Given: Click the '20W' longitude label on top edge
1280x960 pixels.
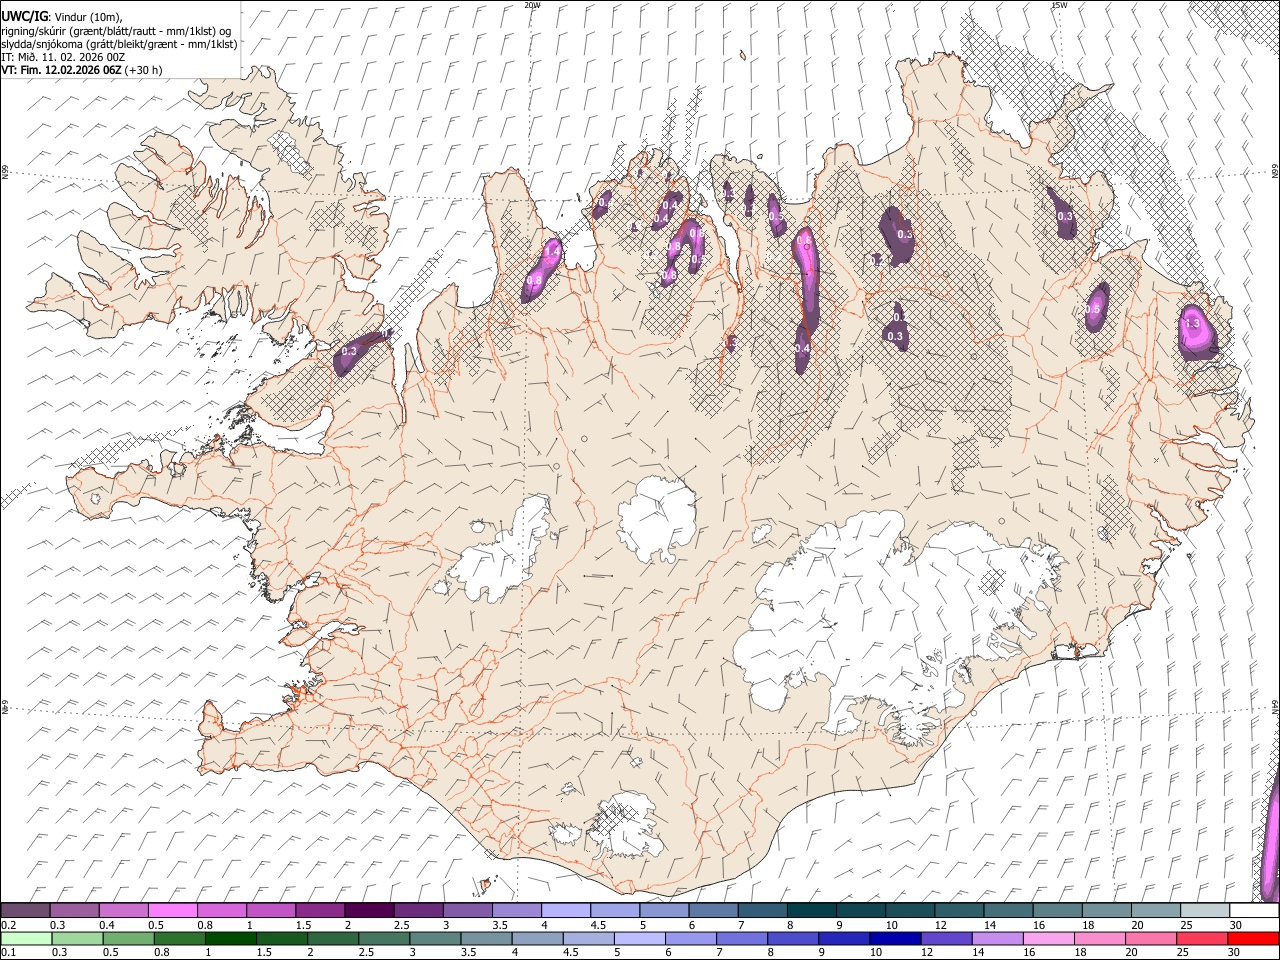Looking at the screenshot, I should click(x=533, y=5).
